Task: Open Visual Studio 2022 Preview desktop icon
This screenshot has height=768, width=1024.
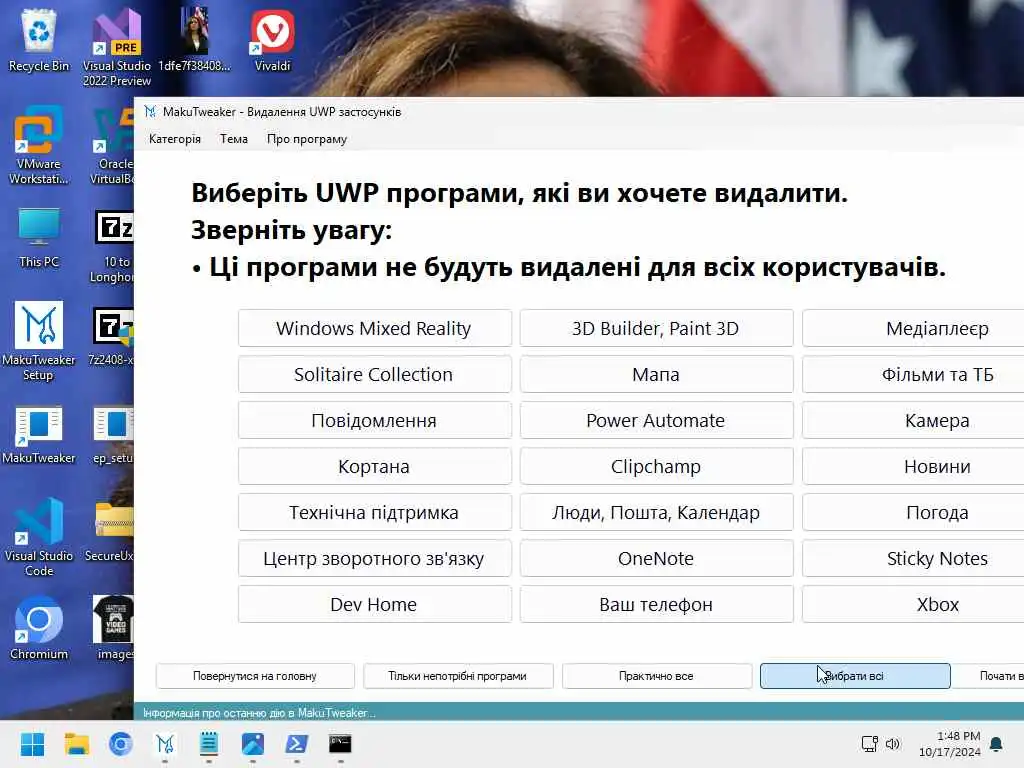Action: (117, 46)
